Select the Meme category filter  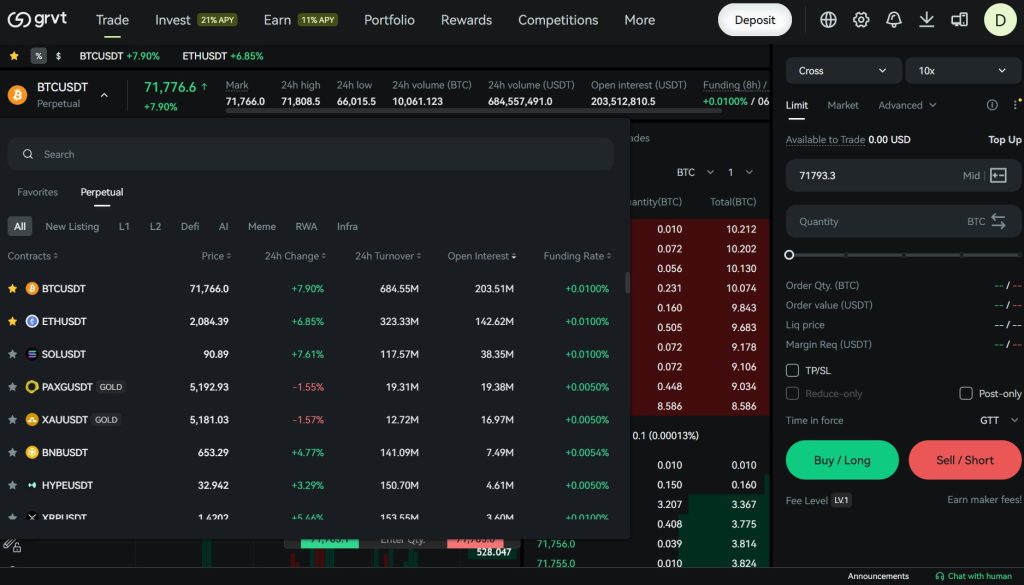[x=261, y=226]
